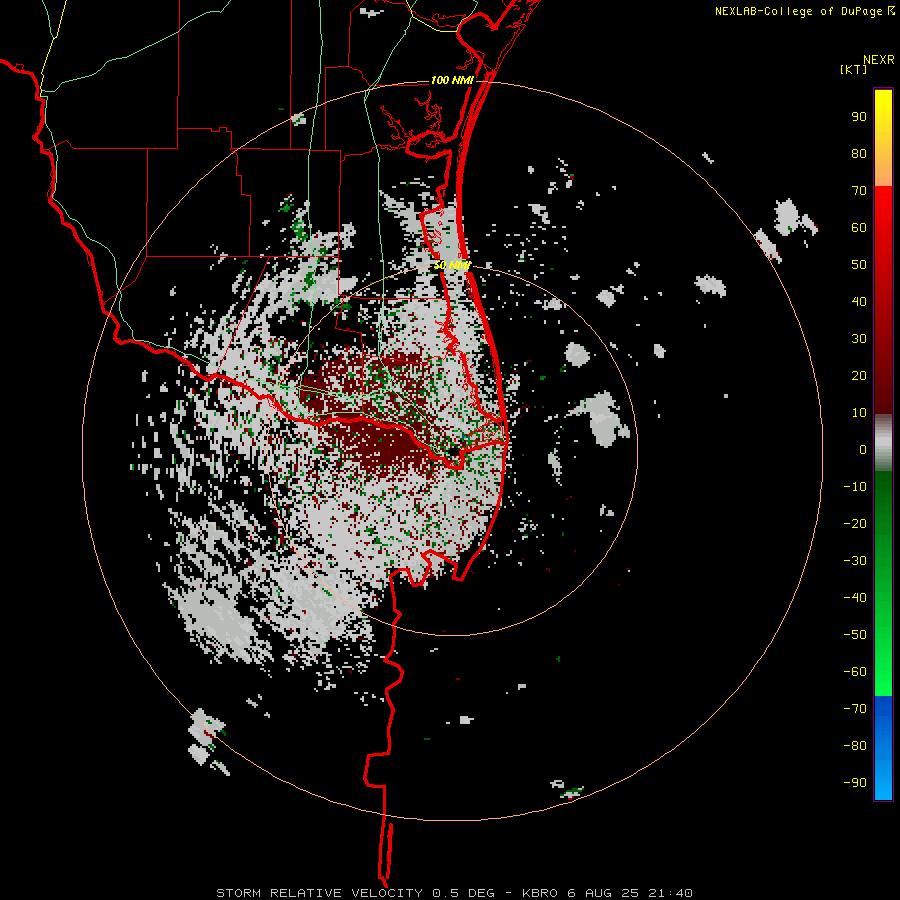Click the gray zero segment of the color bar

883,443
